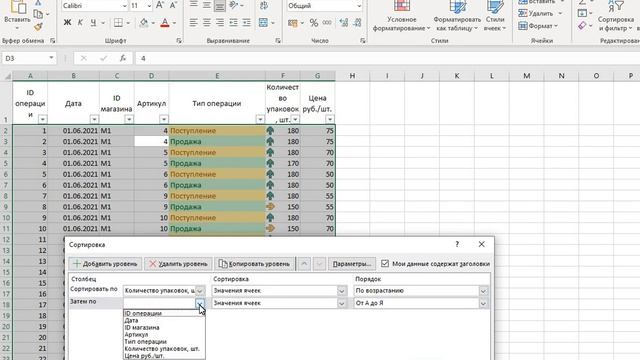The height and width of the screenshot is (360, 640).
Task: Open text orientation options
Action: pos(233,6)
